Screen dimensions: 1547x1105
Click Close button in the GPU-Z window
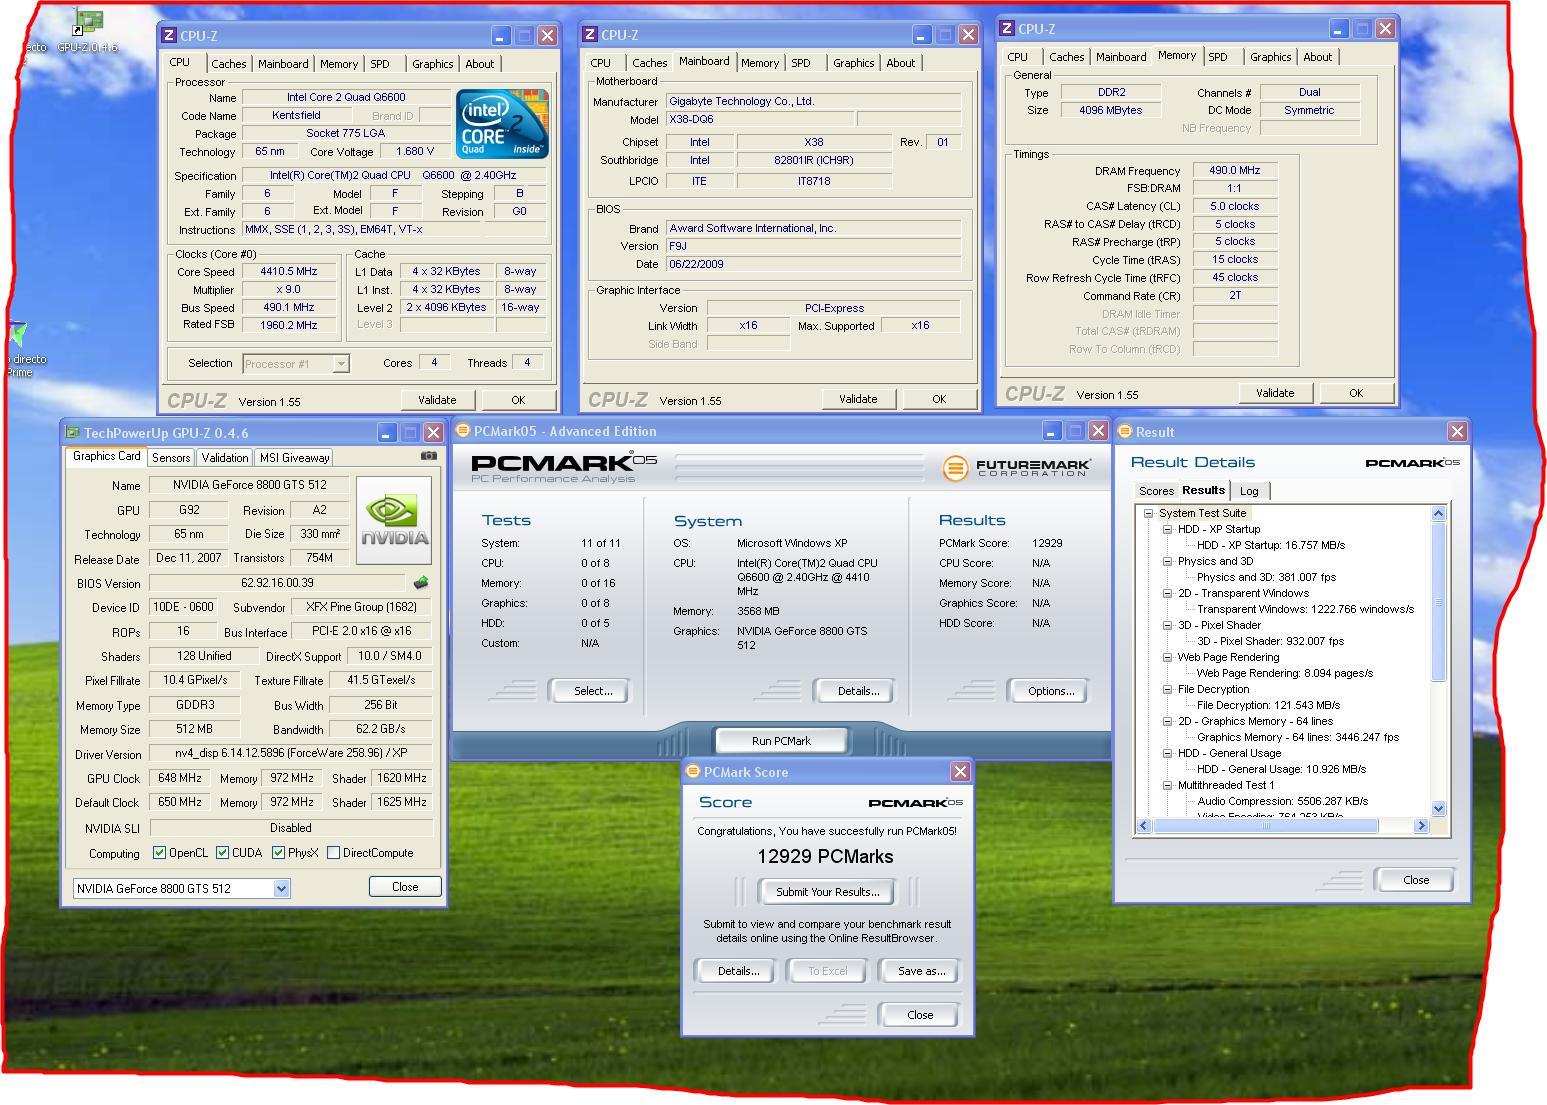405,886
